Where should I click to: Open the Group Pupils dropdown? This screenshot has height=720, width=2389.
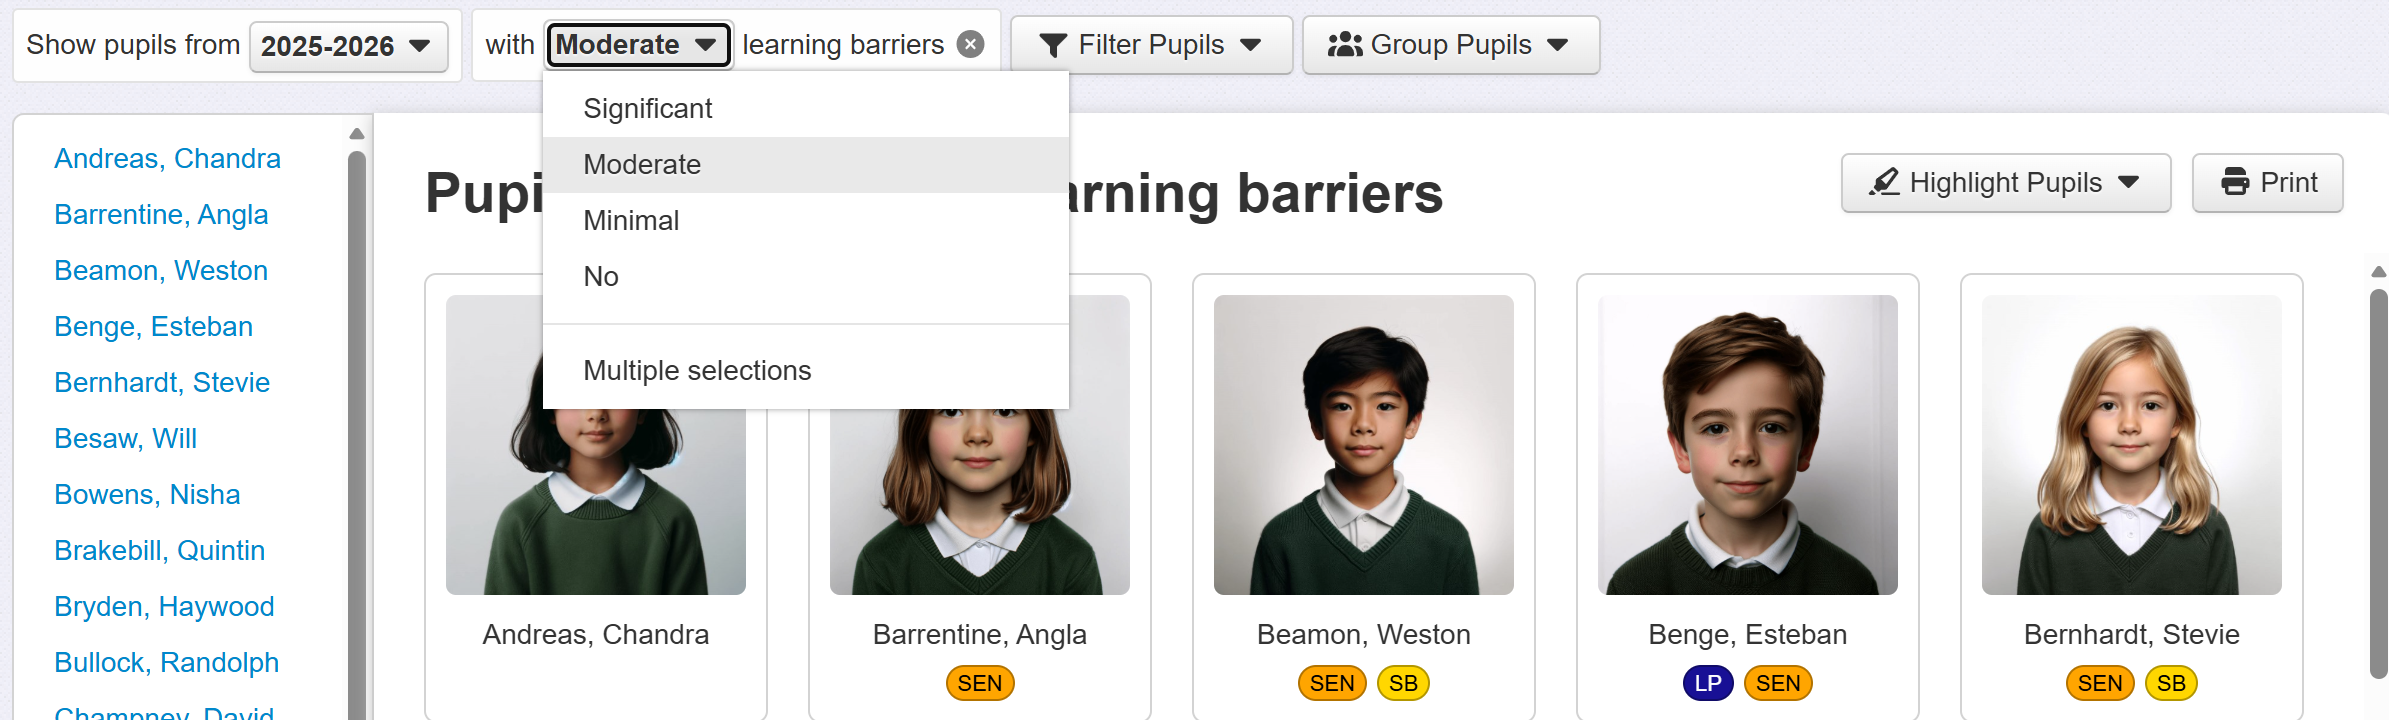[x=1451, y=45]
